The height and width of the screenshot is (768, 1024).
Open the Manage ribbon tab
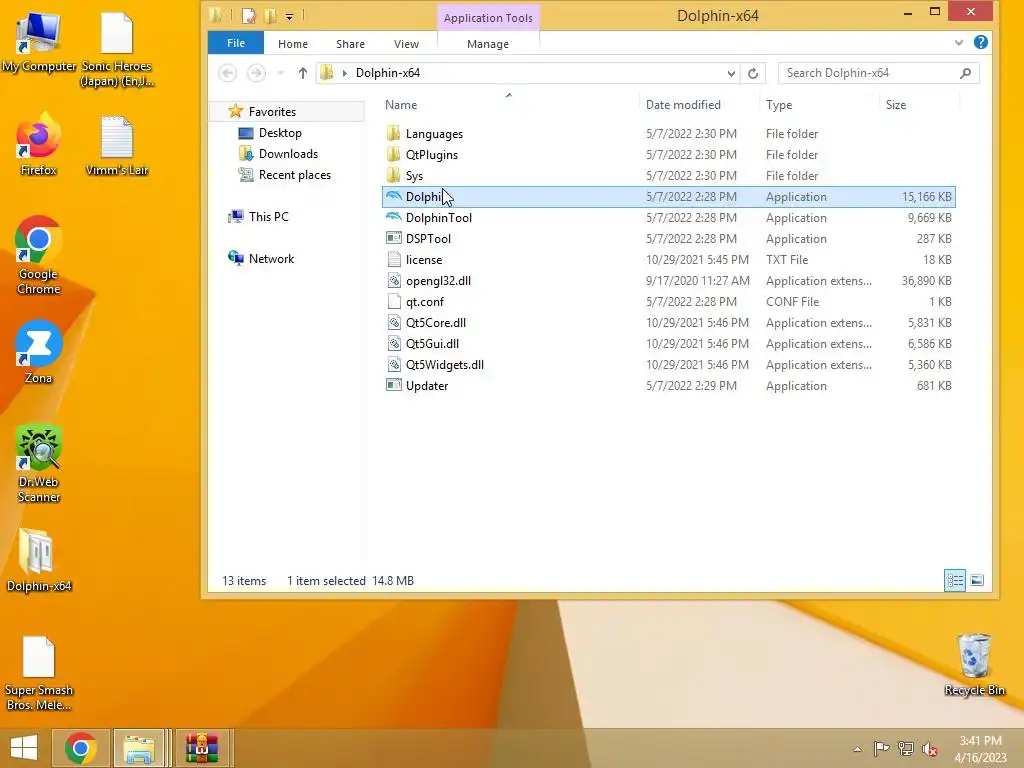tap(488, 44)
